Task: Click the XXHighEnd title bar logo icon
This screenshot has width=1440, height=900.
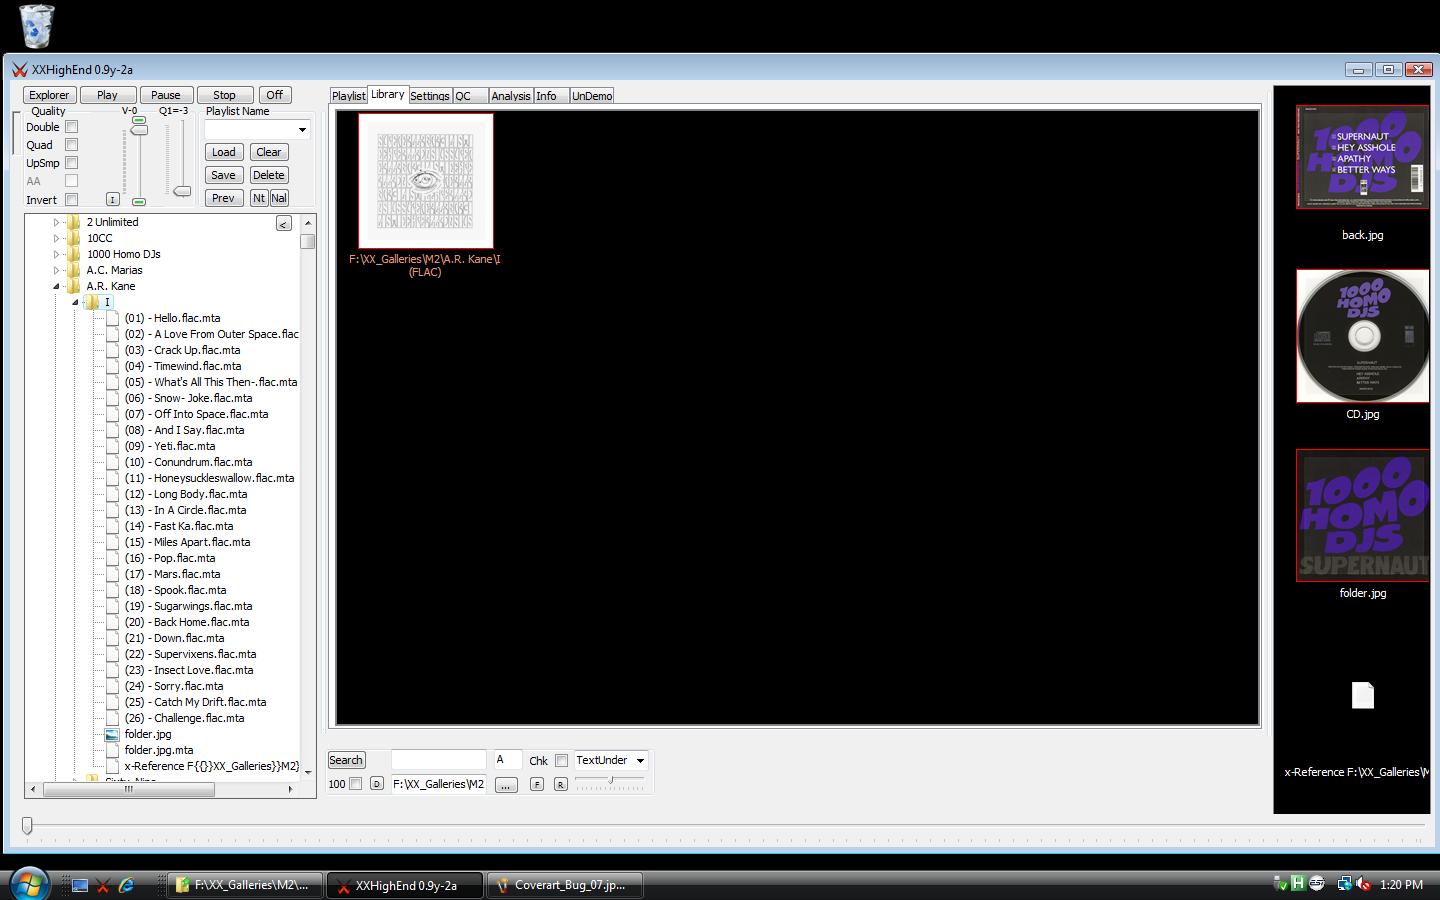Action: 19,70
